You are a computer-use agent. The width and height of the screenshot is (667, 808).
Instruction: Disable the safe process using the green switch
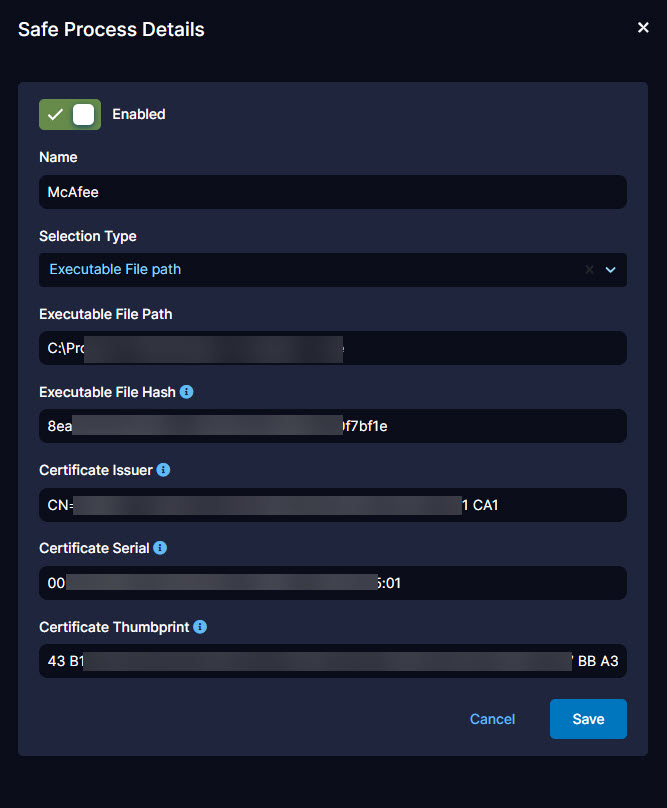(69, 114)
